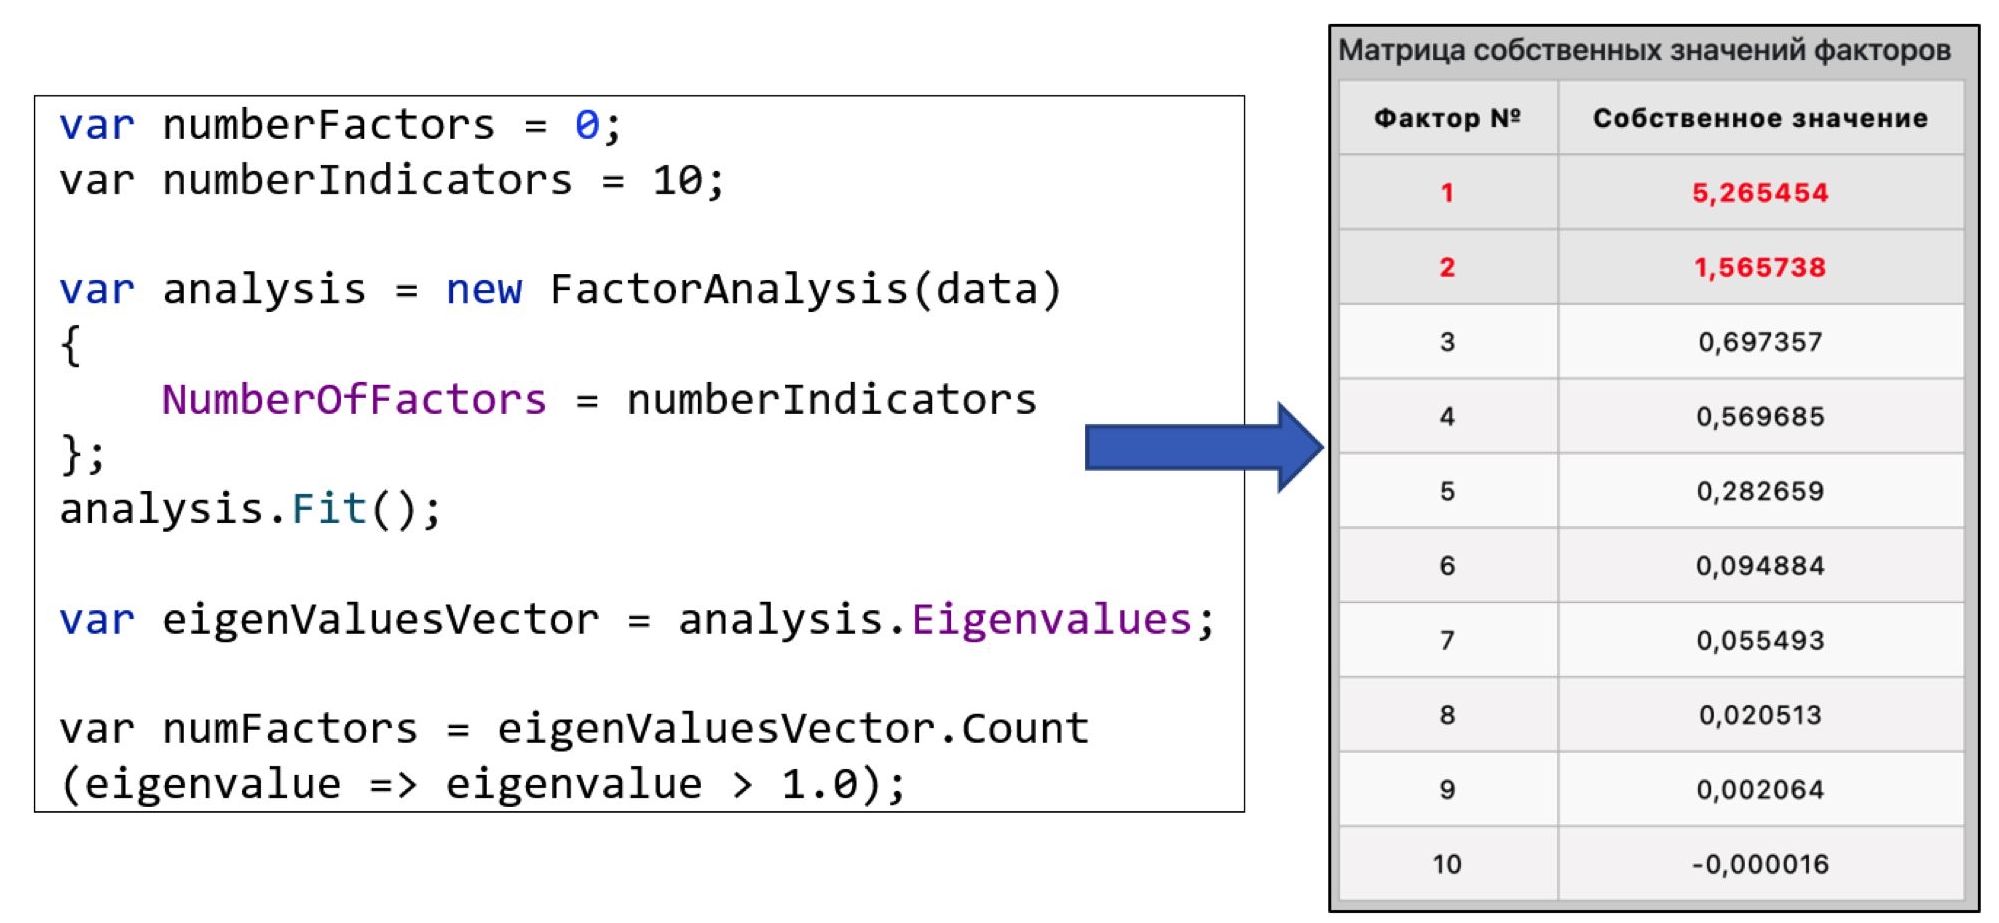
Task: Click "FactorAnalysis(data)" in the code
Action: pos(805,290)
